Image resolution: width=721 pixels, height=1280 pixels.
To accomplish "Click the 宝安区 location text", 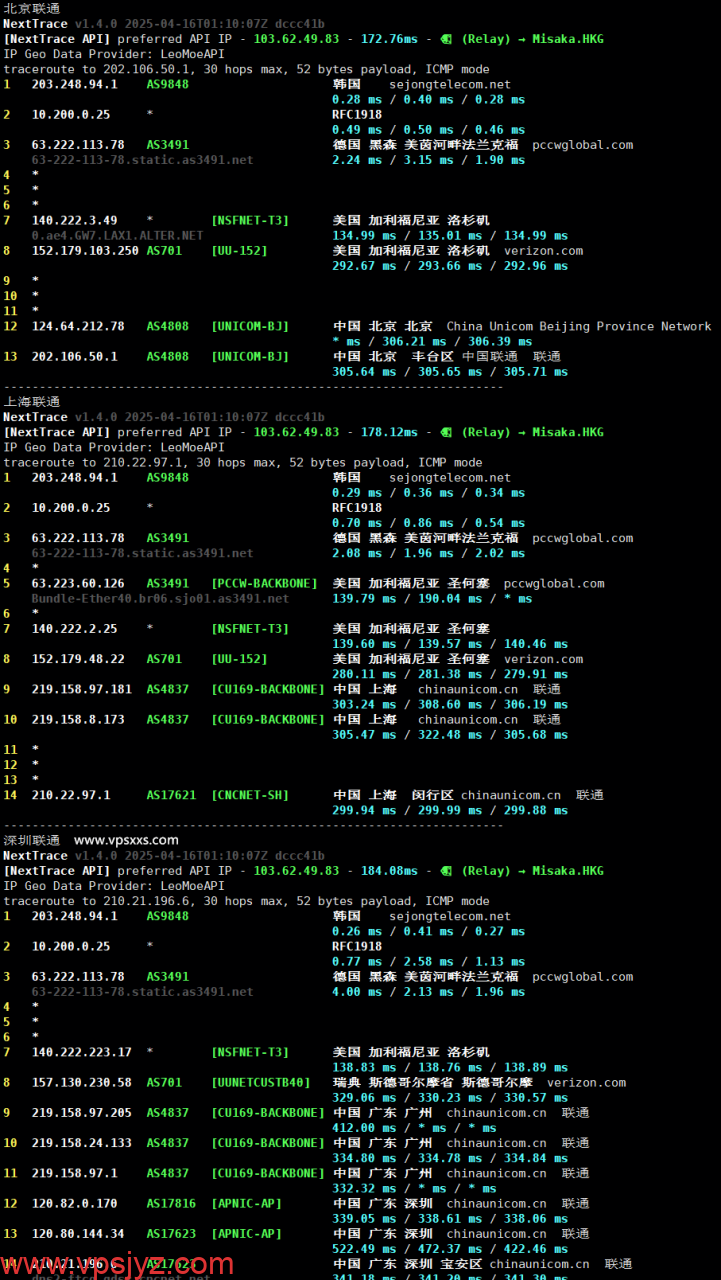I will tap(462, 1264).
